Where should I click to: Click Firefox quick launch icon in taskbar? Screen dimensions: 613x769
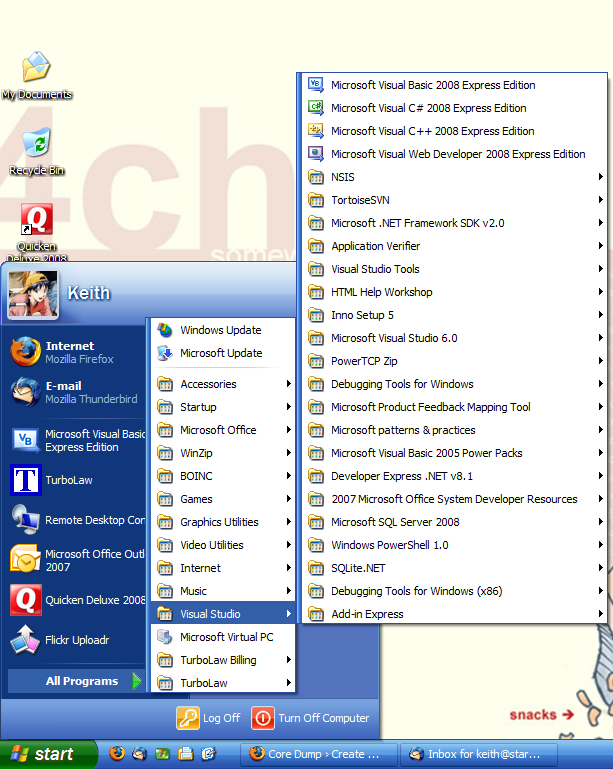tap(117, 753)
